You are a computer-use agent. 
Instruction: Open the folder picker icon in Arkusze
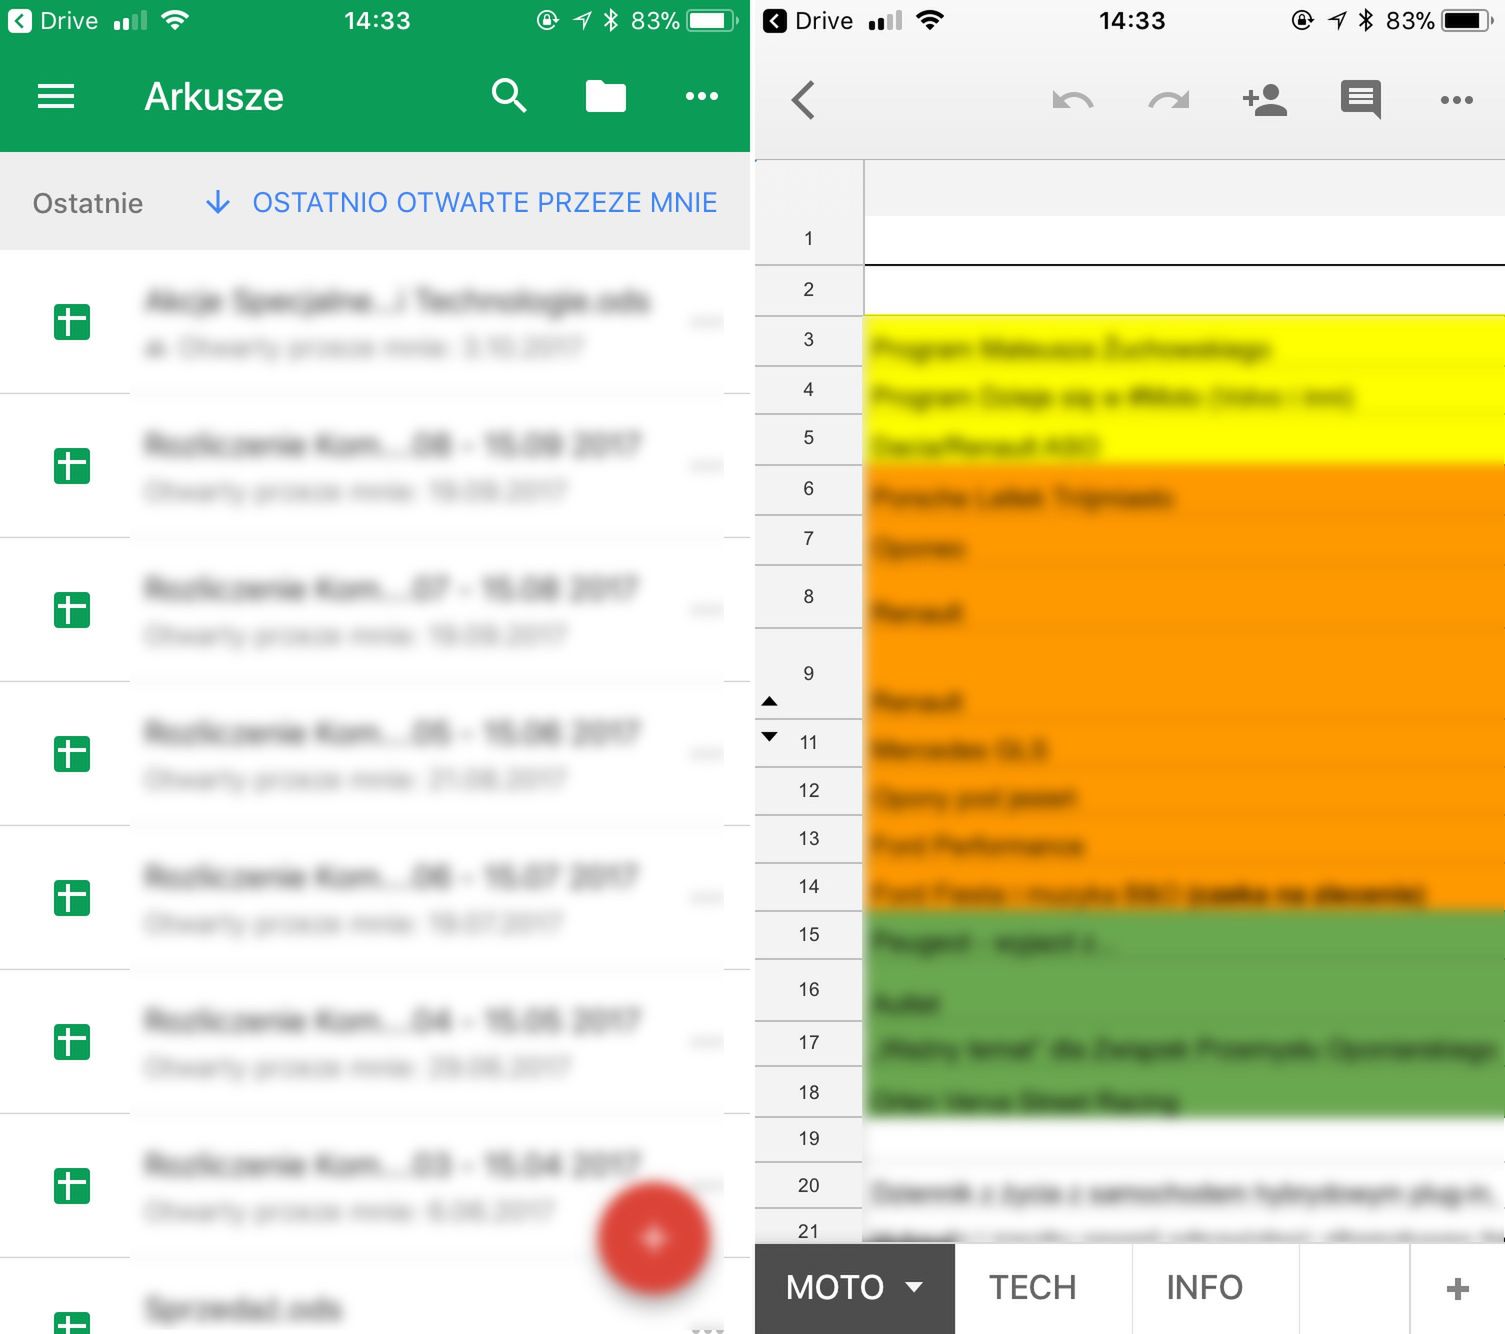tap(606, 96)
